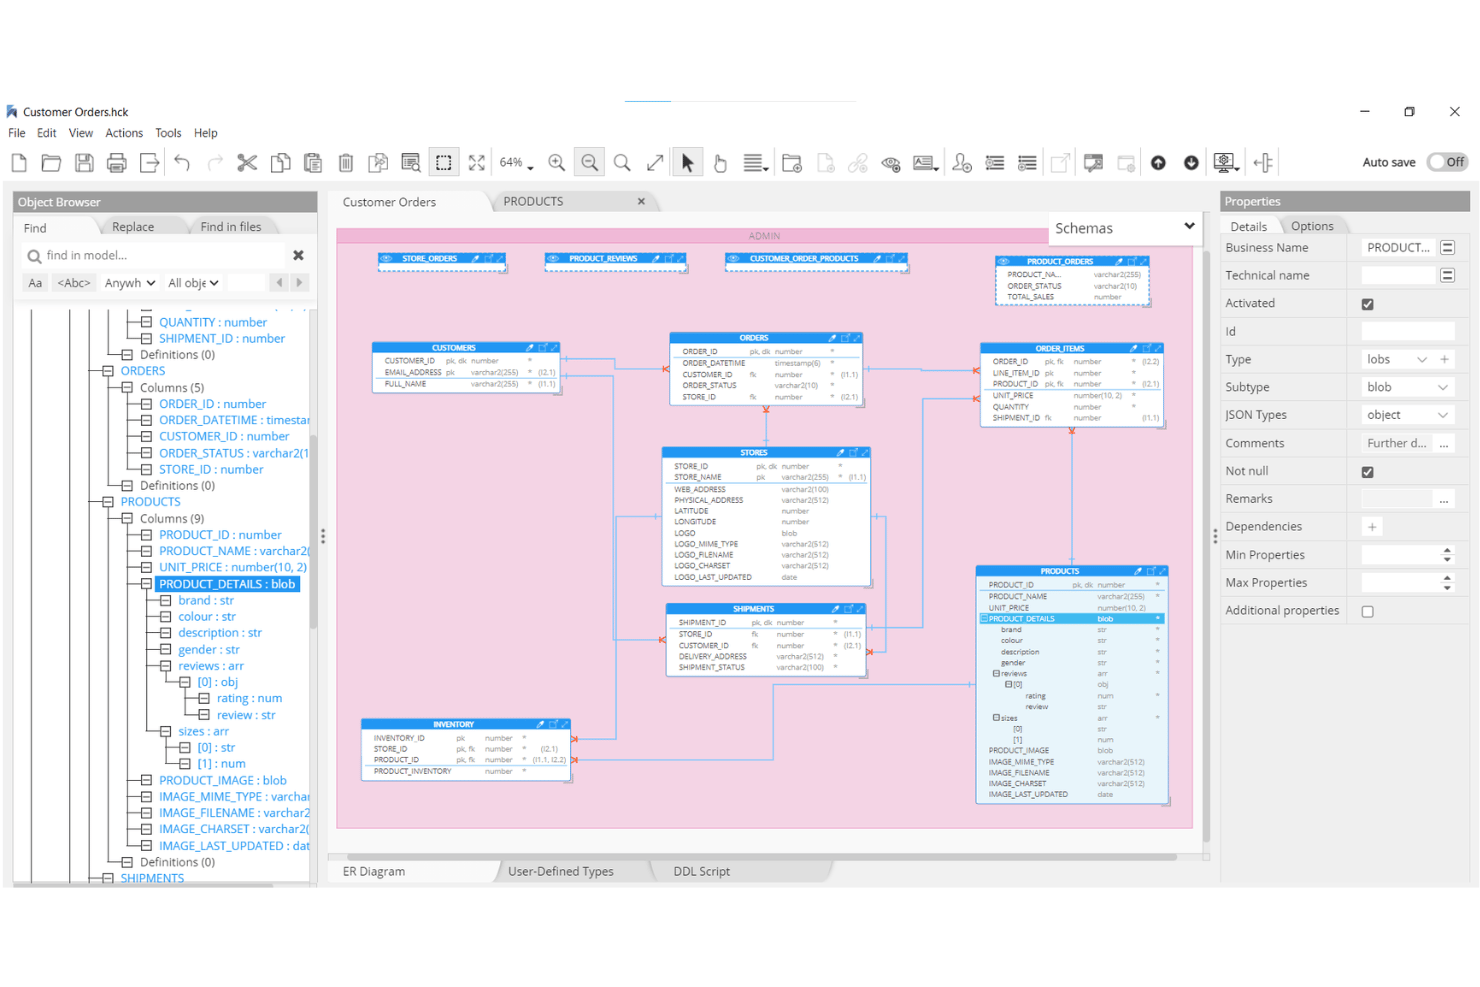Open the Find in files tab
The height and width of the screenshot is (987, 1480).
231,227
